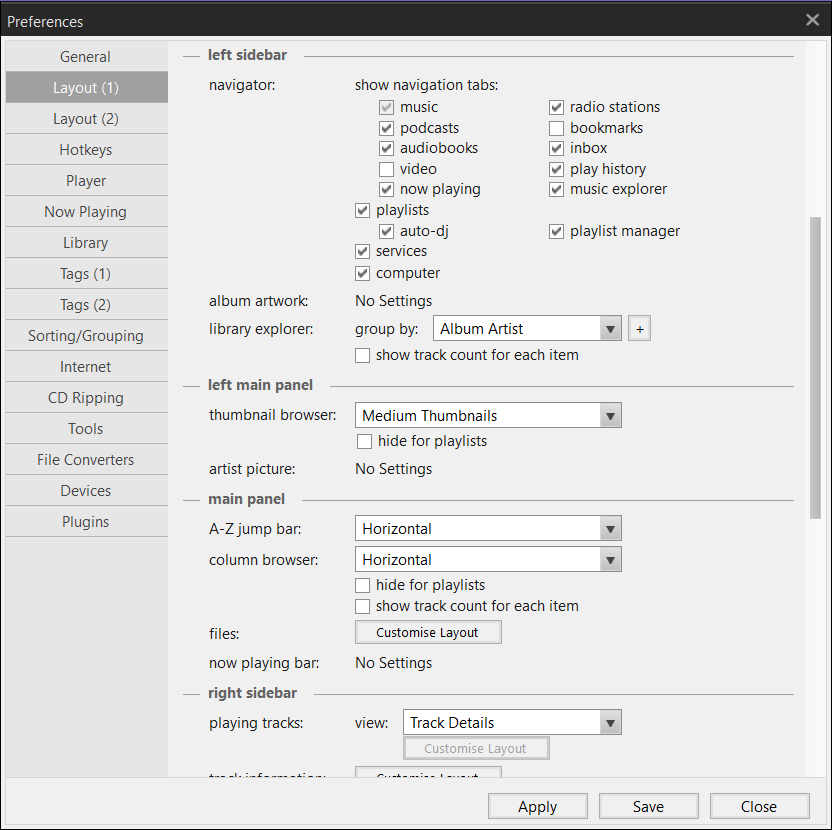
Task: Disable the auto-dj checkbox
Action: pyautogui.click(x=386, y=231)
